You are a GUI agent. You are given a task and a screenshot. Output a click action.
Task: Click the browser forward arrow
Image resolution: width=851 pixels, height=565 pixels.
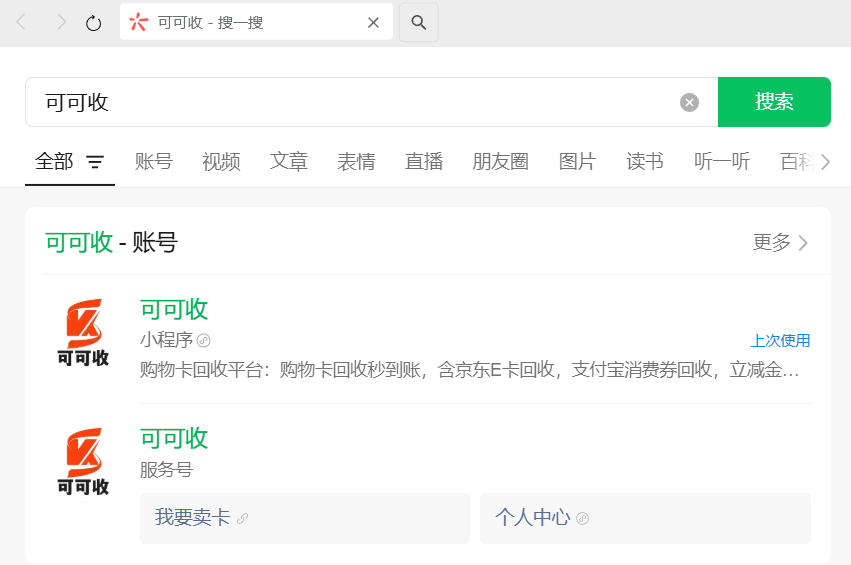pos(61,22)
